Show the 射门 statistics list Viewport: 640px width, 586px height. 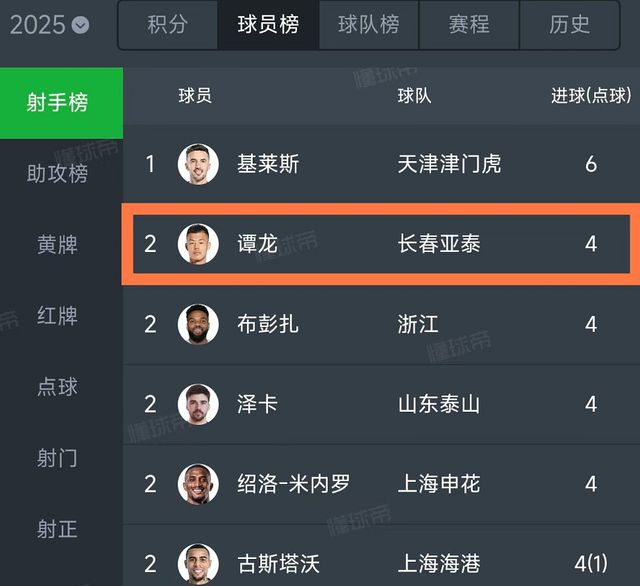(x=57, y=457)
